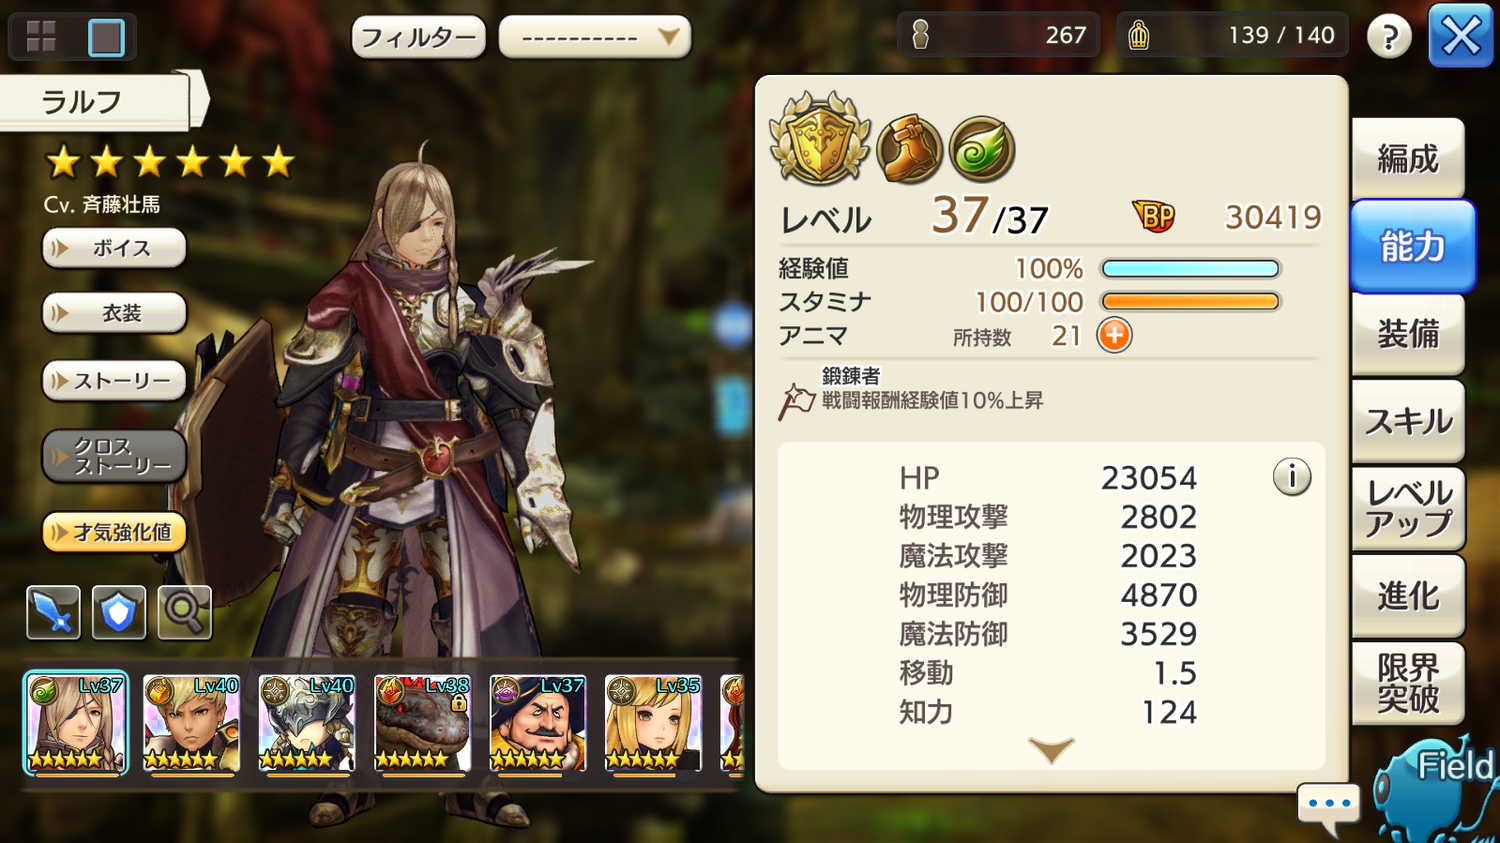Open the filter dropdown with dashes
This screenshot has height=843, width=1500.
point(595,38)
